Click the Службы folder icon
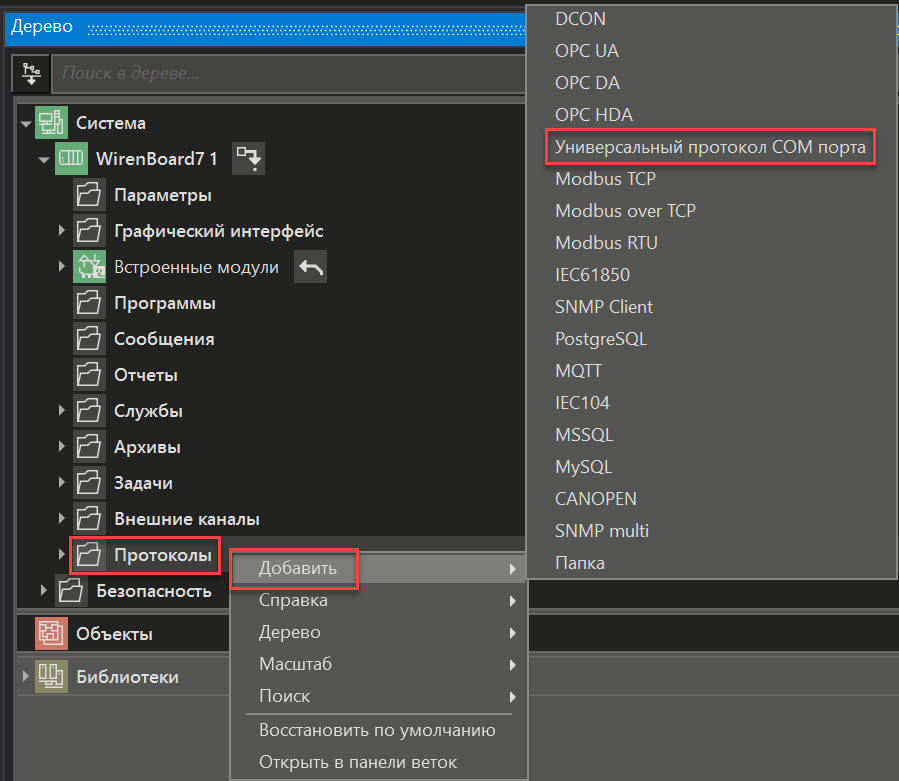This screenshot has width=899, height=781. click(x=89, y=411)
